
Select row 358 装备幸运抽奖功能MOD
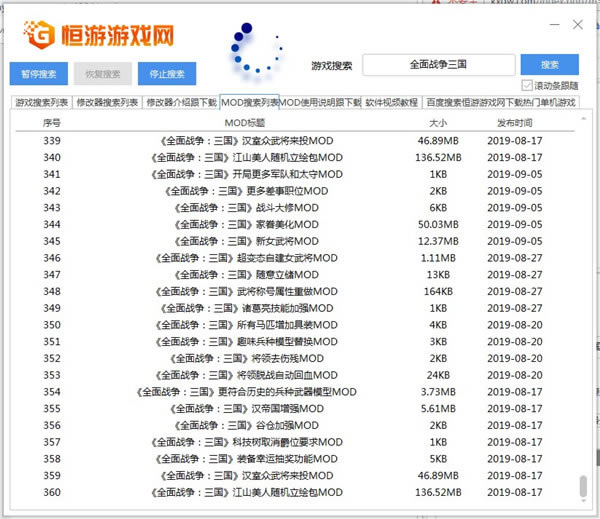tap(295, 459)
